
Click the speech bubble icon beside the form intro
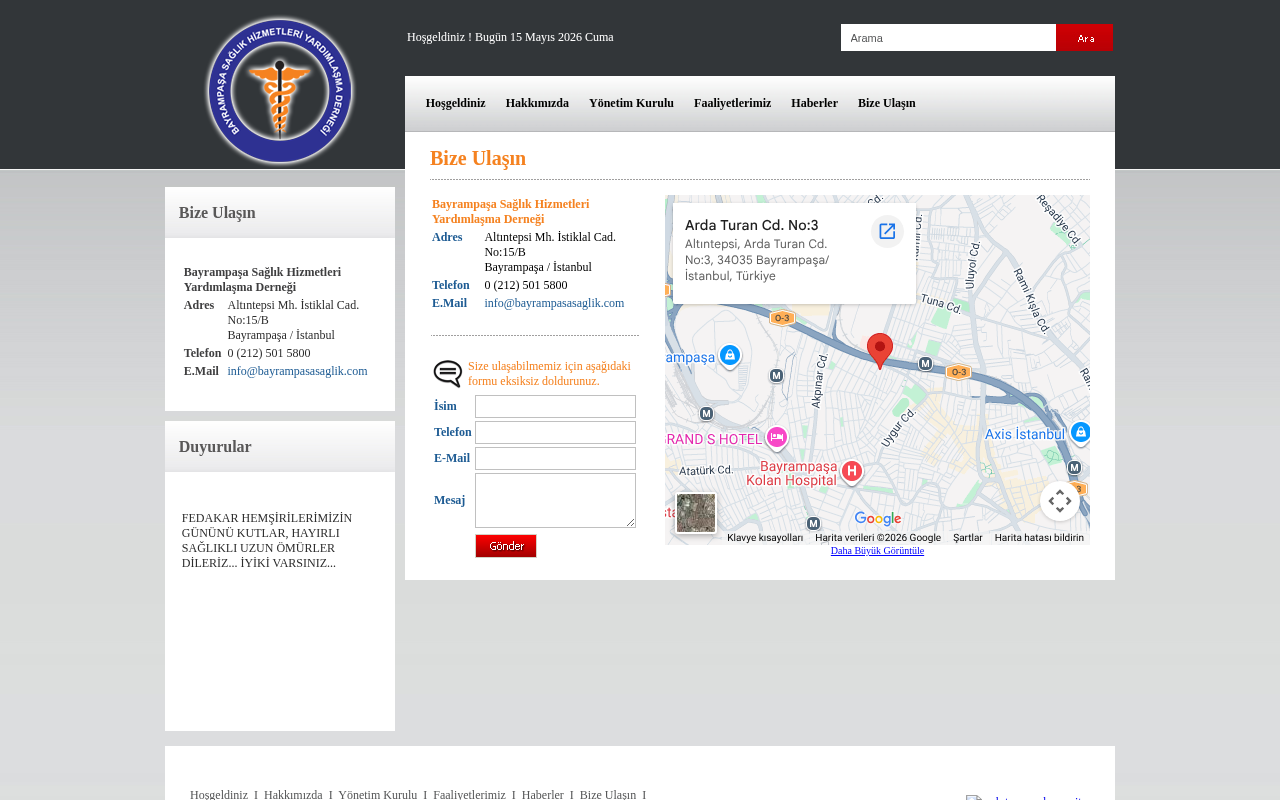coord(448,374)
